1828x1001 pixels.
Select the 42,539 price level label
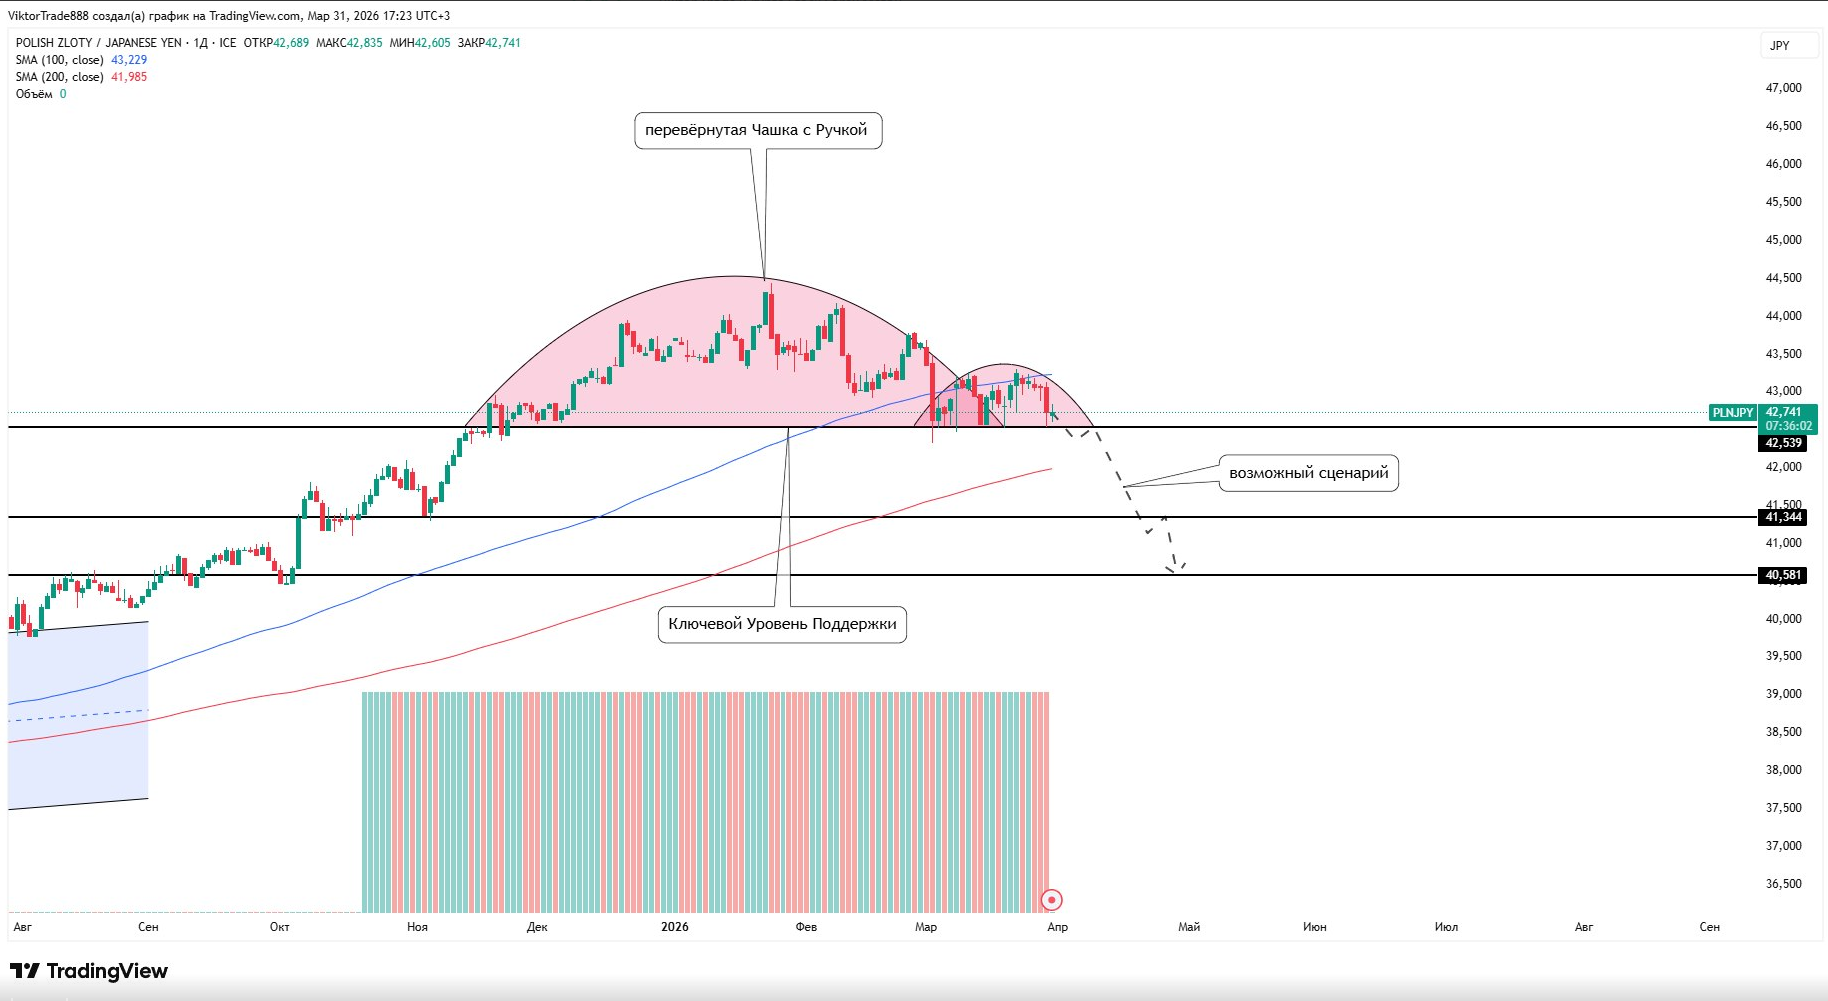point(1783,443)
